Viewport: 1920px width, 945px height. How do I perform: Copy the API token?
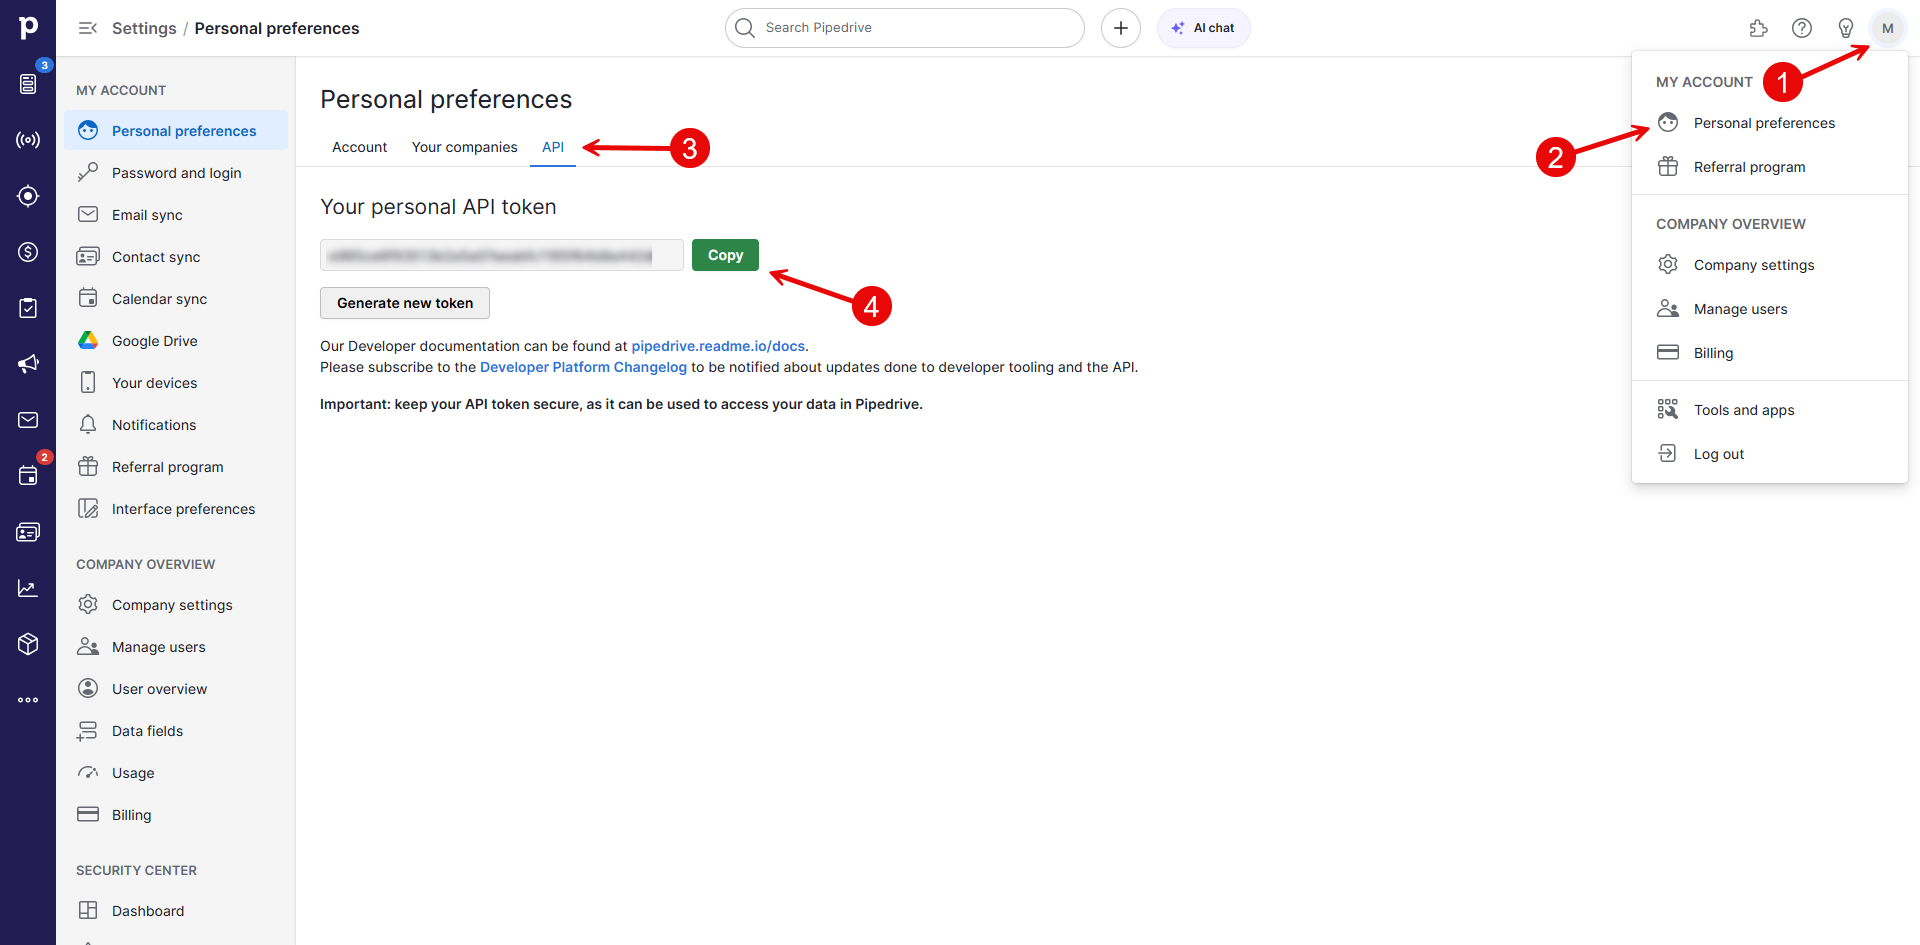point(725,255)
